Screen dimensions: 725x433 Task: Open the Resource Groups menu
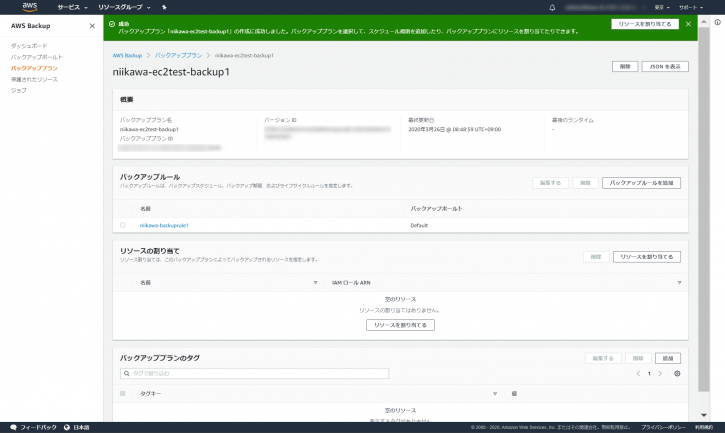[124, 7]
